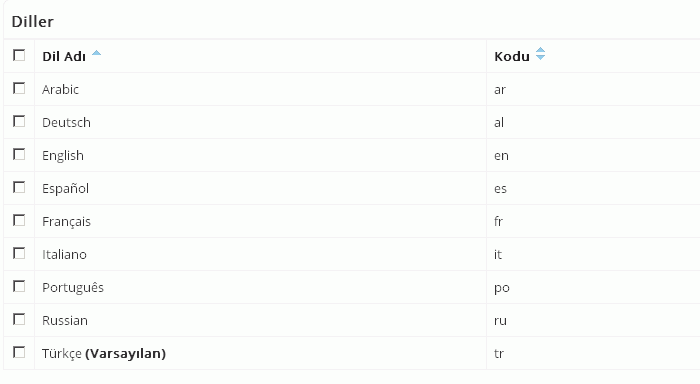The image size is (700, 384).
Task: Tick the checkbox next to English
Action: [19, 154]
